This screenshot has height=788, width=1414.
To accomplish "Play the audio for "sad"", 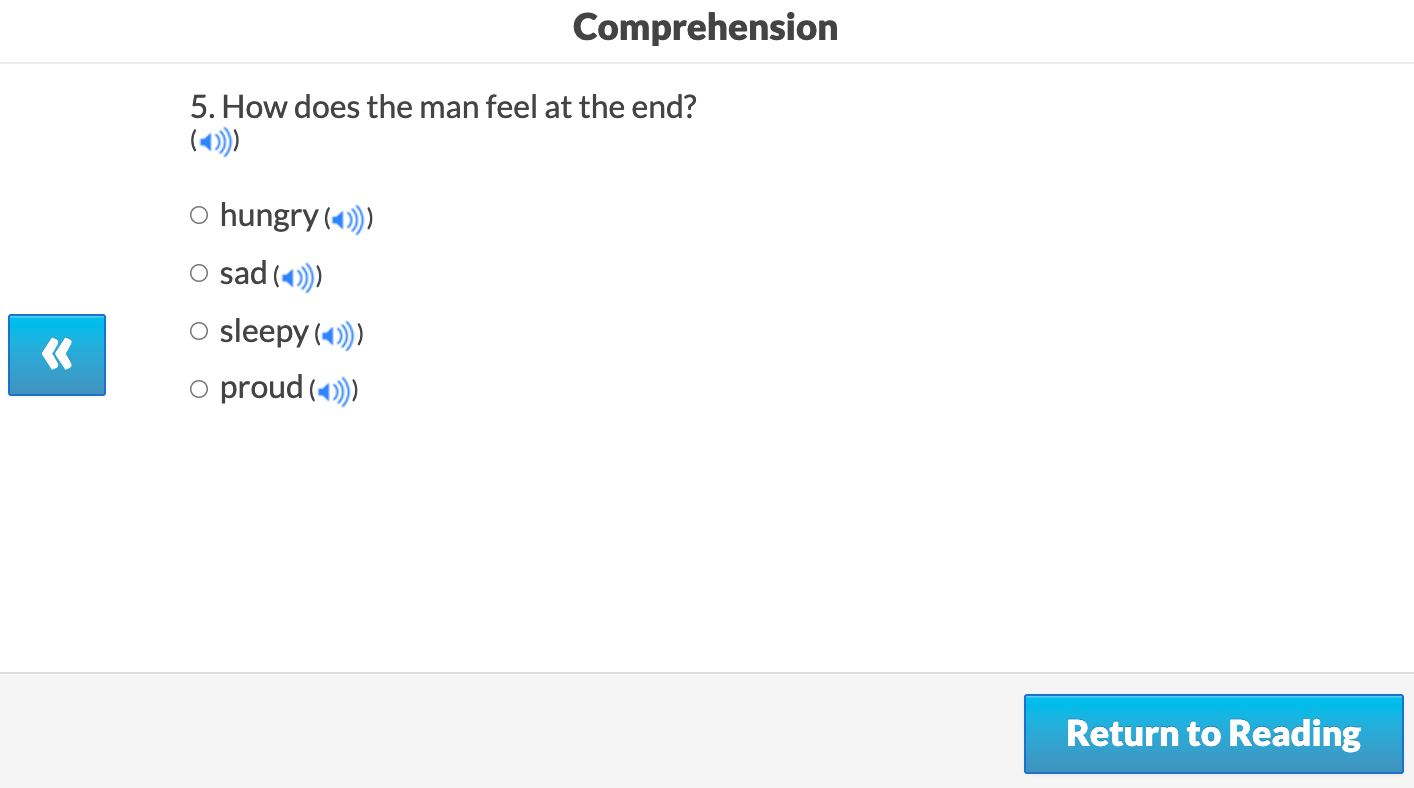I will point(295,277).
